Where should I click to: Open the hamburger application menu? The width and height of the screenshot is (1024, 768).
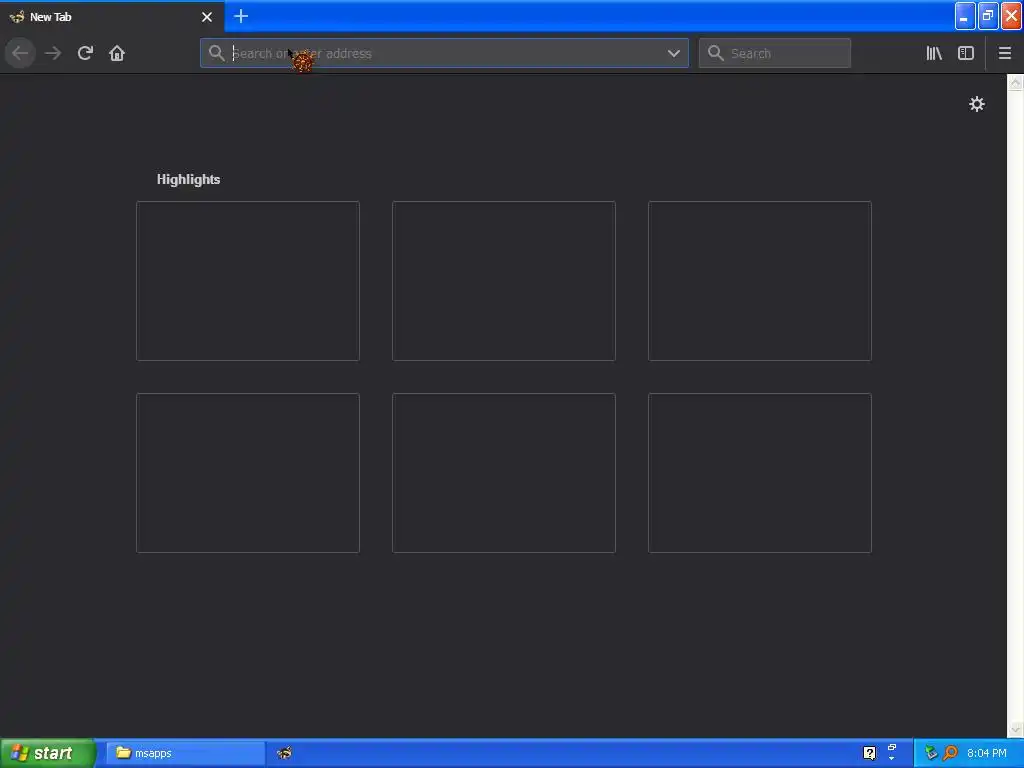(1005, 53)
